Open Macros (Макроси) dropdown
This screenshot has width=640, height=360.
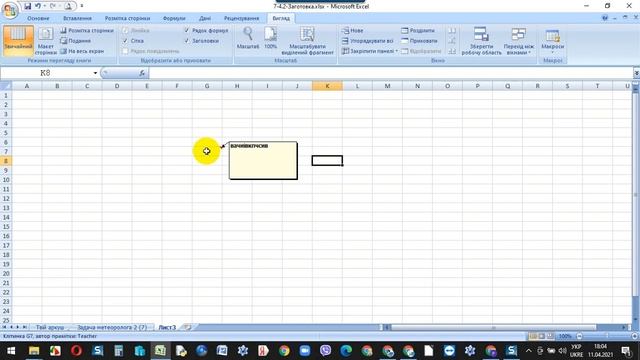click(552, 40)
